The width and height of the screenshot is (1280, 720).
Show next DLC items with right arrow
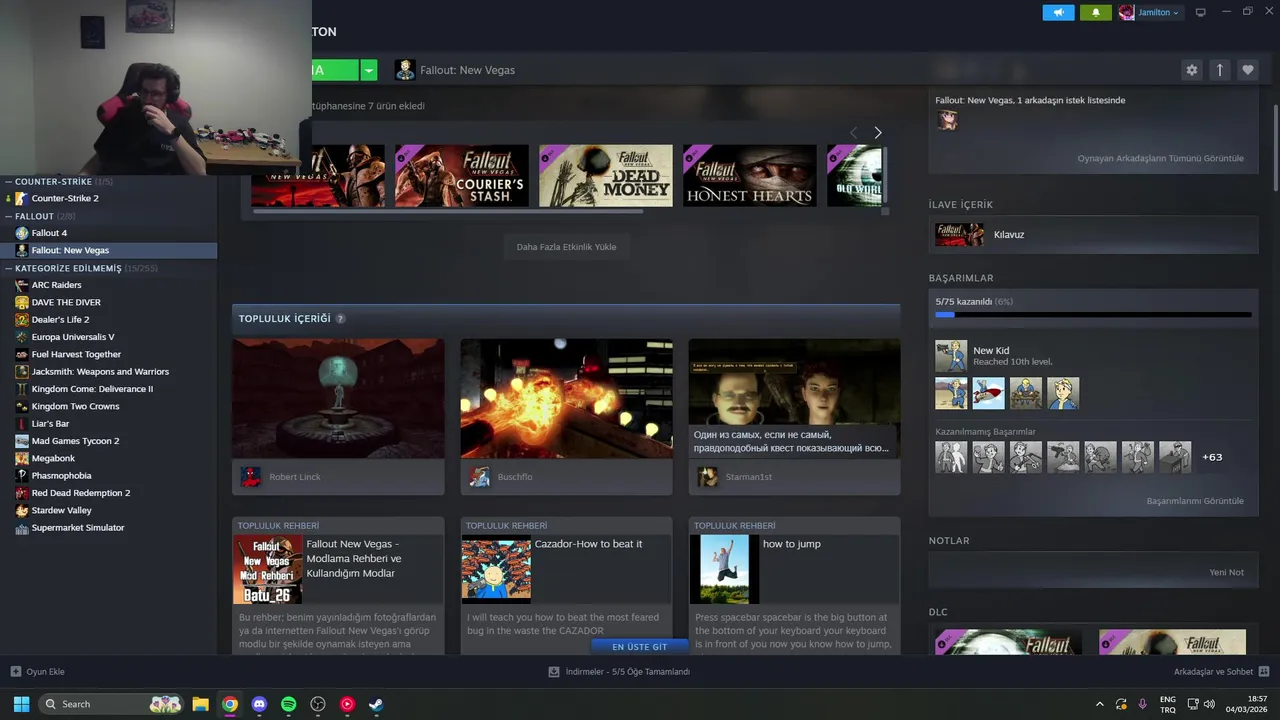(x=878, y=132)
